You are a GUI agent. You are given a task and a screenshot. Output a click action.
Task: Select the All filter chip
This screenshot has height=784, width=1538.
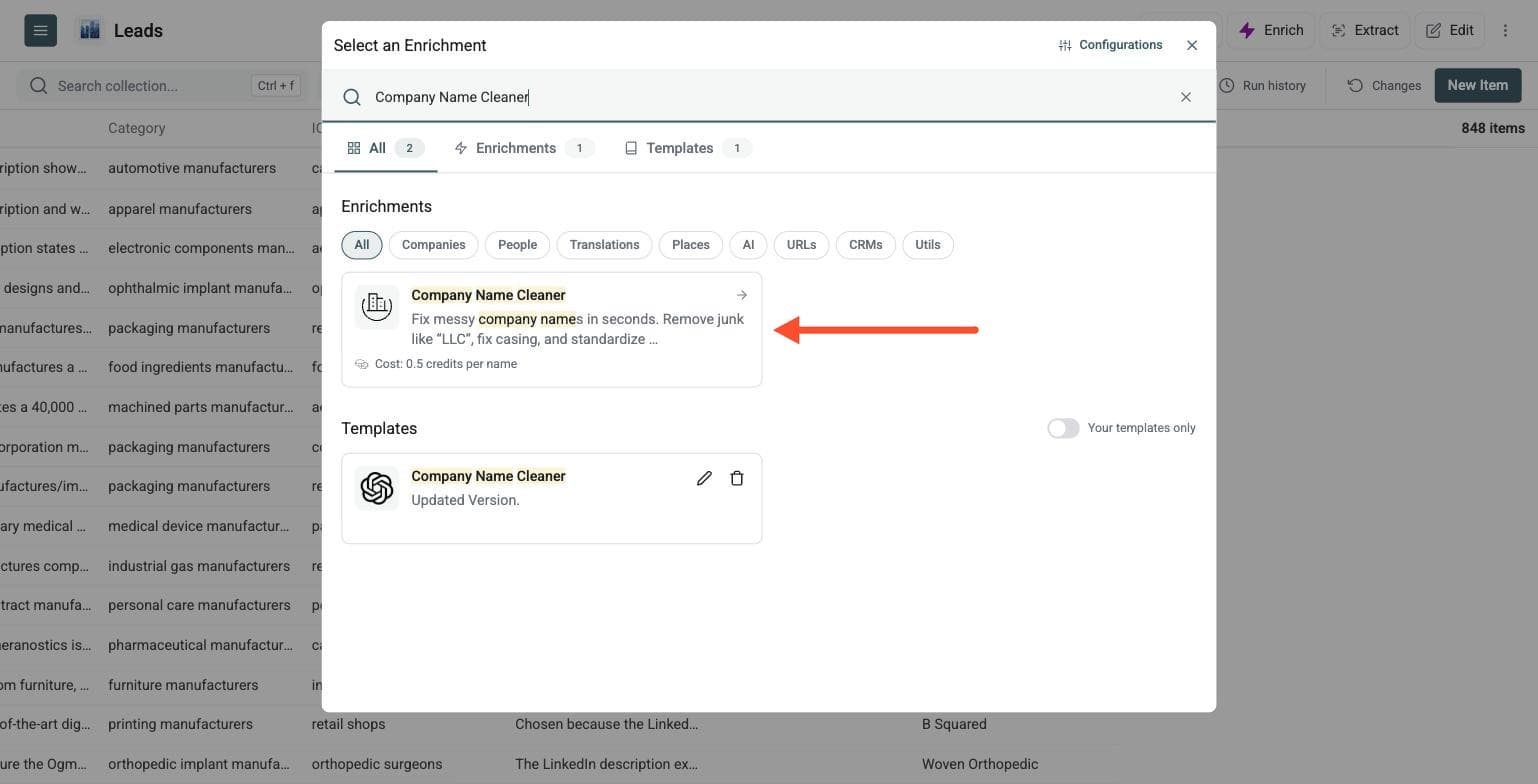tap(361, 245)
